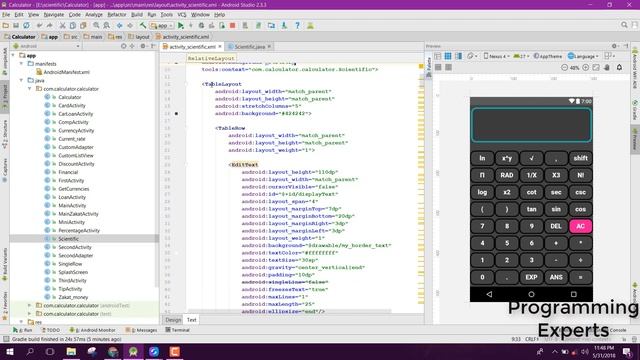Click the Save All toolbar icon
The image size is (640, 360).
tap(16, 25)
